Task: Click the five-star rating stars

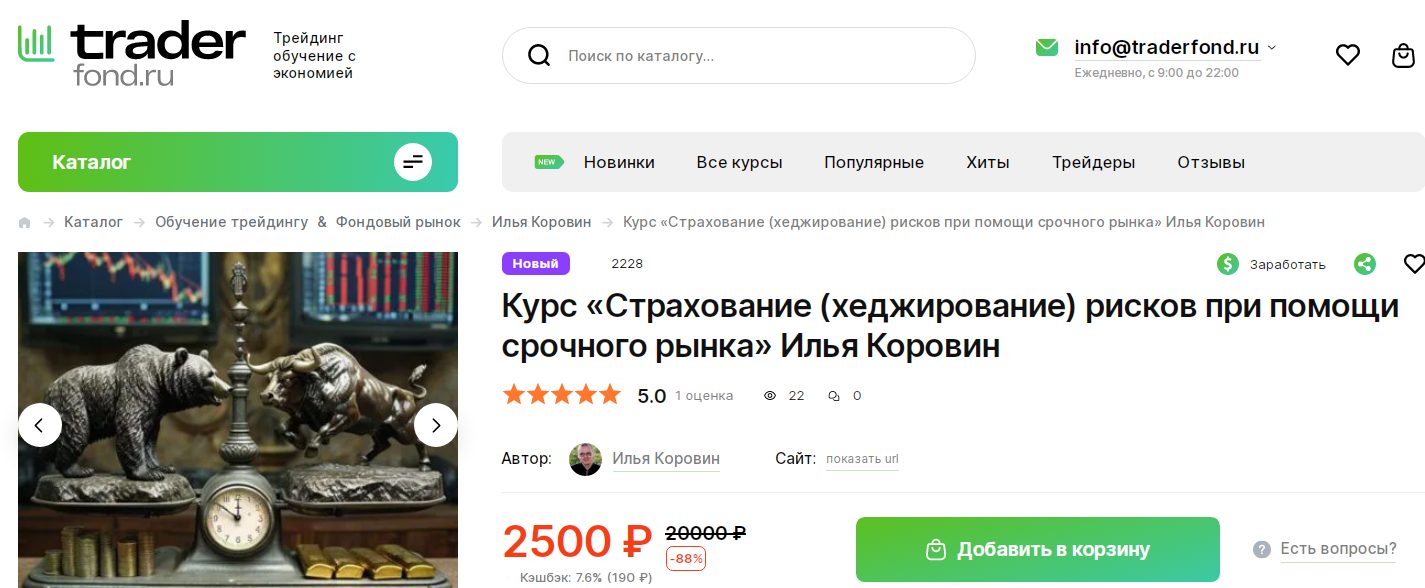Action: 561,395
